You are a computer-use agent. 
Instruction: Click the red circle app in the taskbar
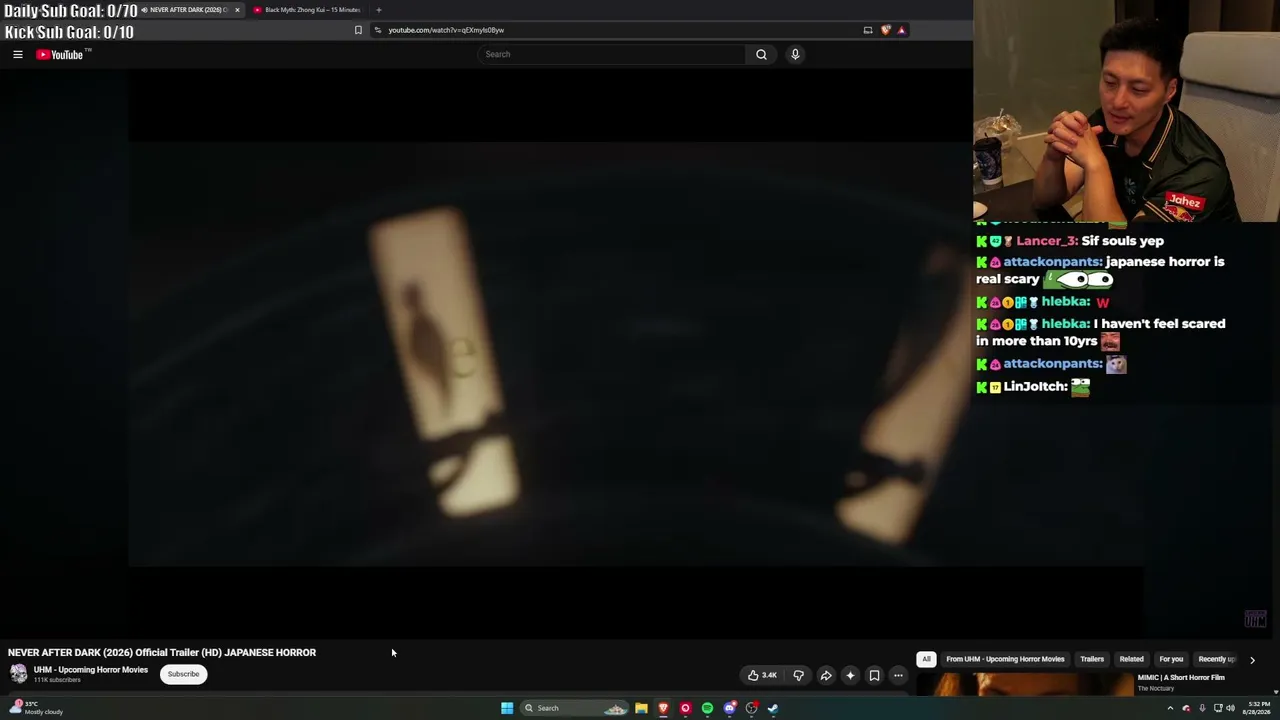point(685,708)
